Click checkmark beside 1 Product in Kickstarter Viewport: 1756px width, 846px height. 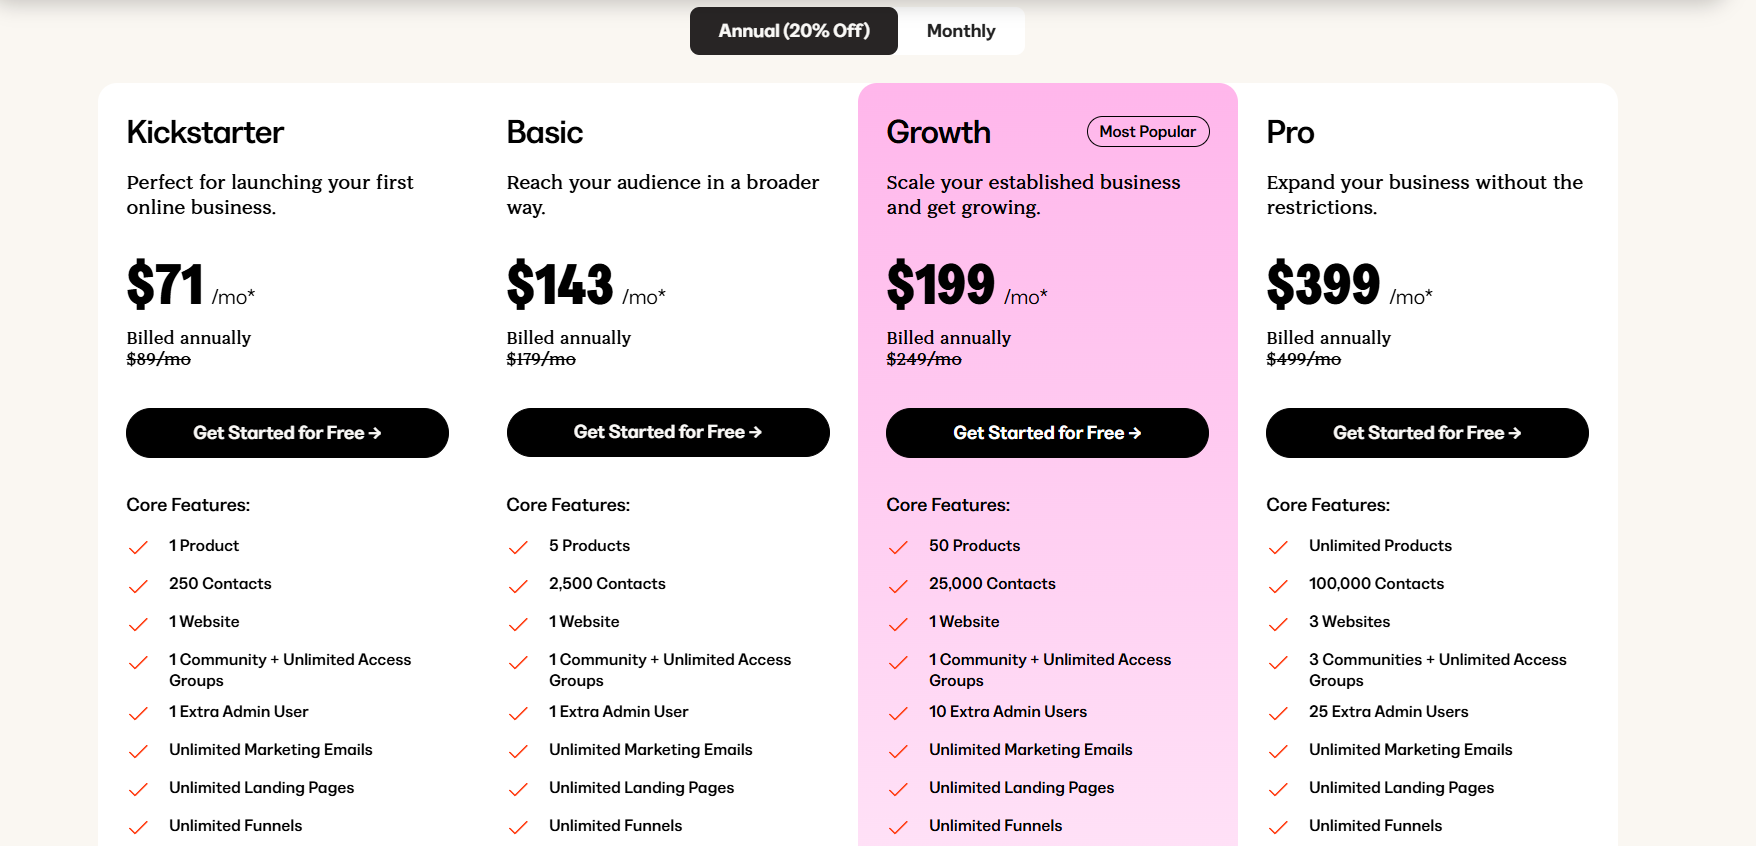coord(138,547)
